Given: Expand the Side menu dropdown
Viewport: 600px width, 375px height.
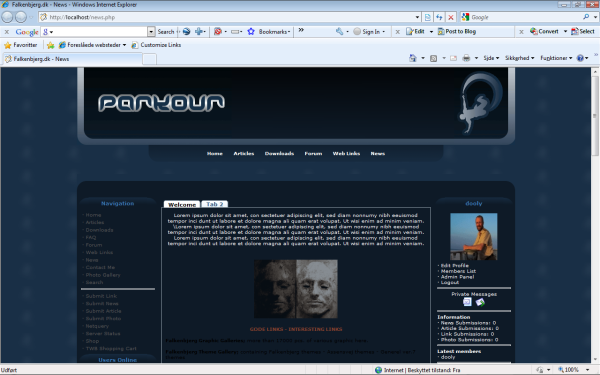Looking at the screenshot, I should pyautogui.click(x=491, y=58).
